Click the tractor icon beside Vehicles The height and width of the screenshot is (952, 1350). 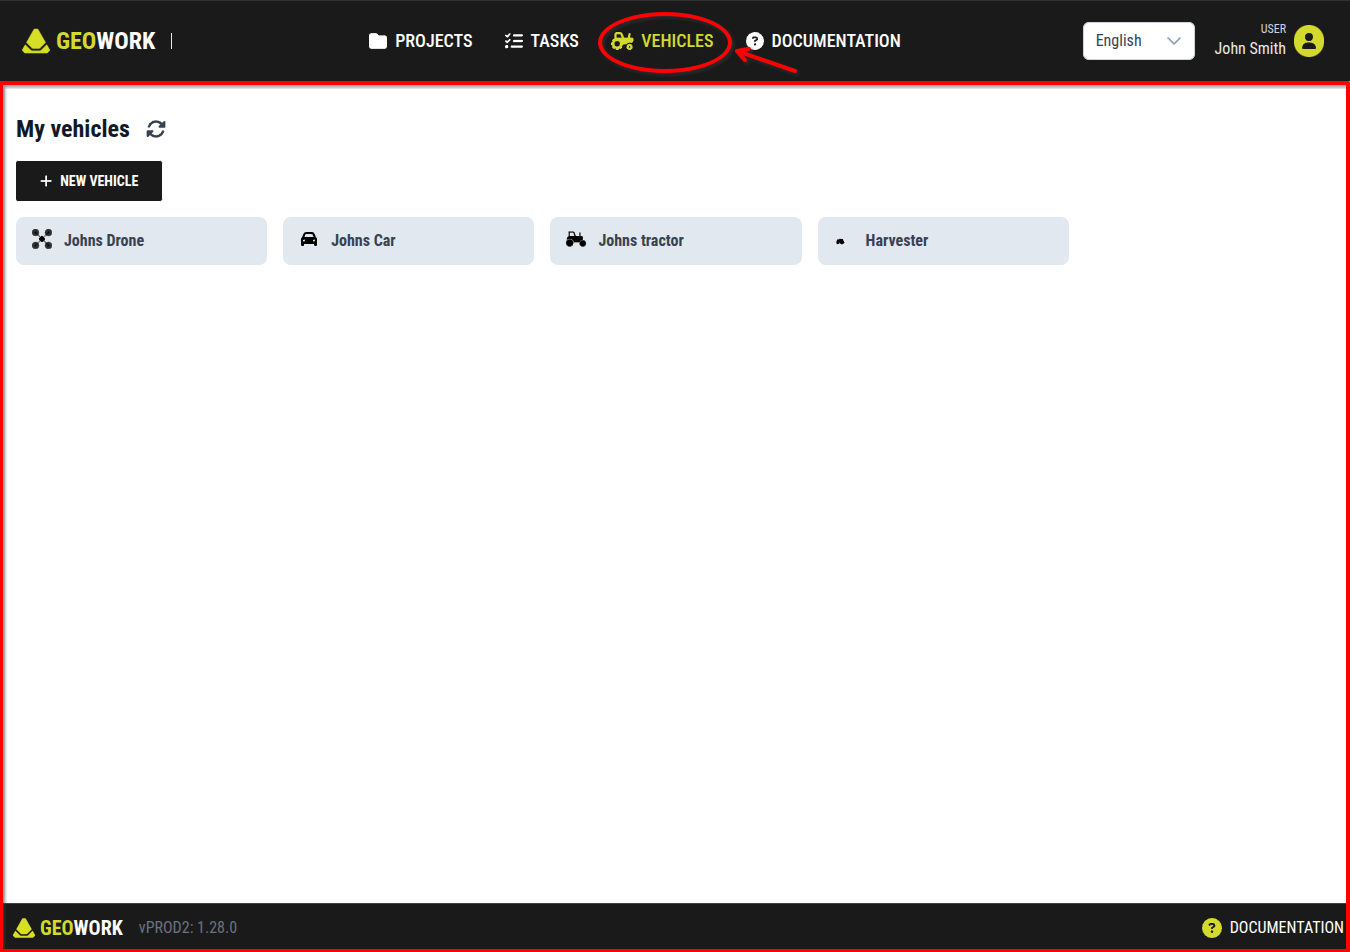(x=622, y=41)
